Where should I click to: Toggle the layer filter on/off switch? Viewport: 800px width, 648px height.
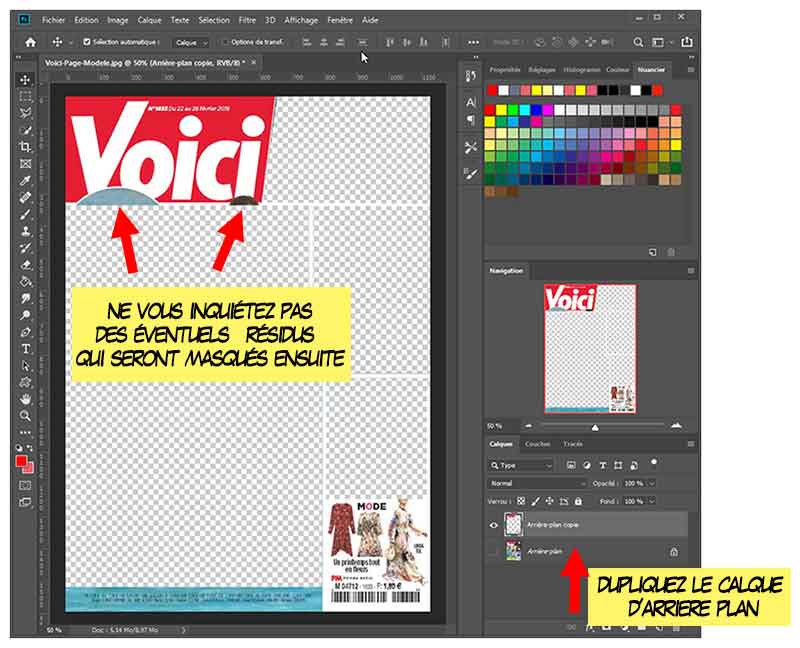coord(654,463)
